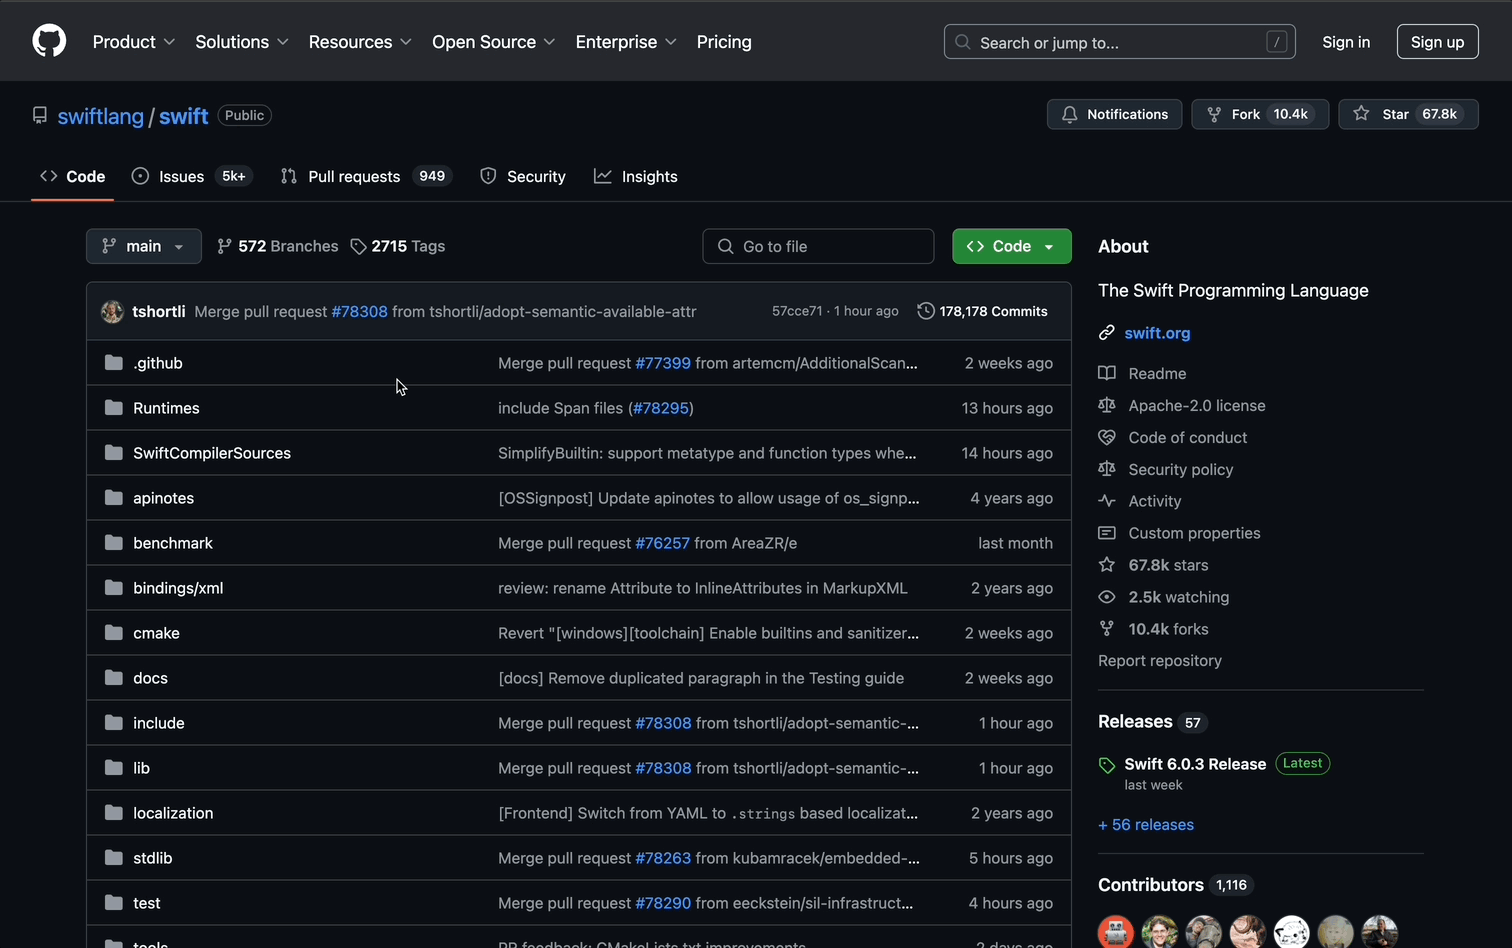Screen dimensions: 1512x948
Task: Open the Contributors section heading
Action: click(x=1151, y=885)
